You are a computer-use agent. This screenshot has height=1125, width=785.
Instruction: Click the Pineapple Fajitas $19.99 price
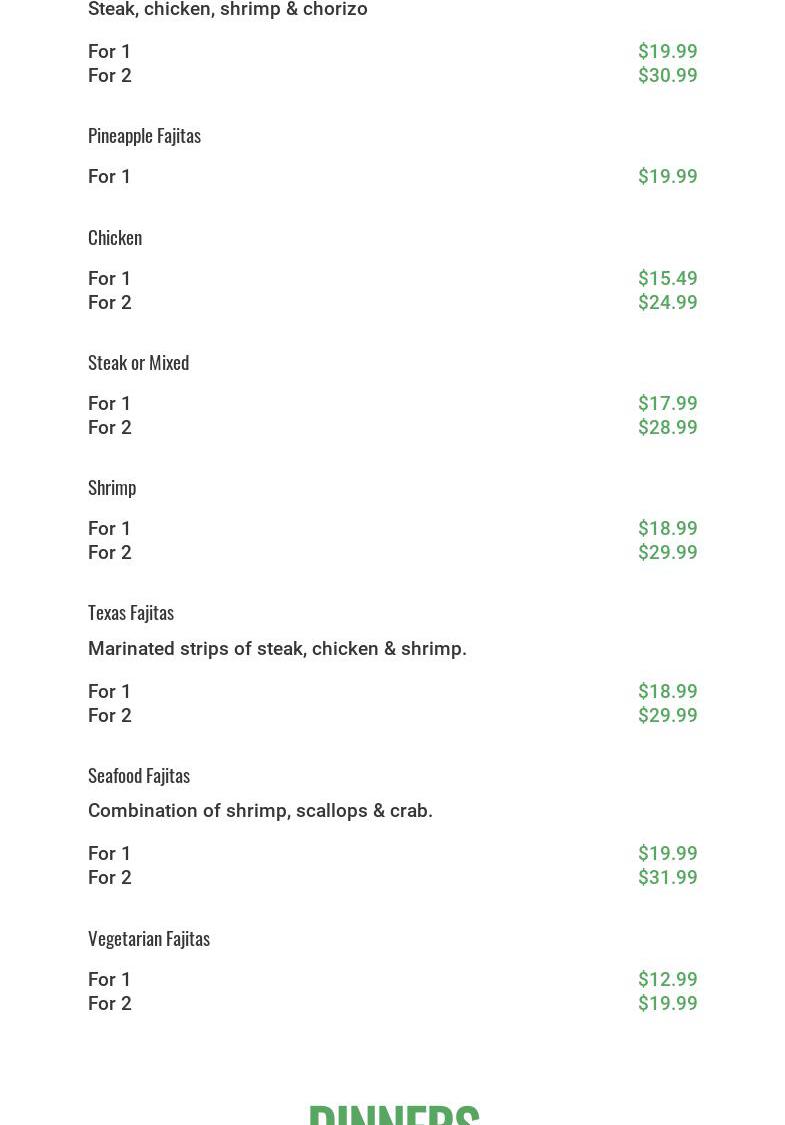click(667, 177)
